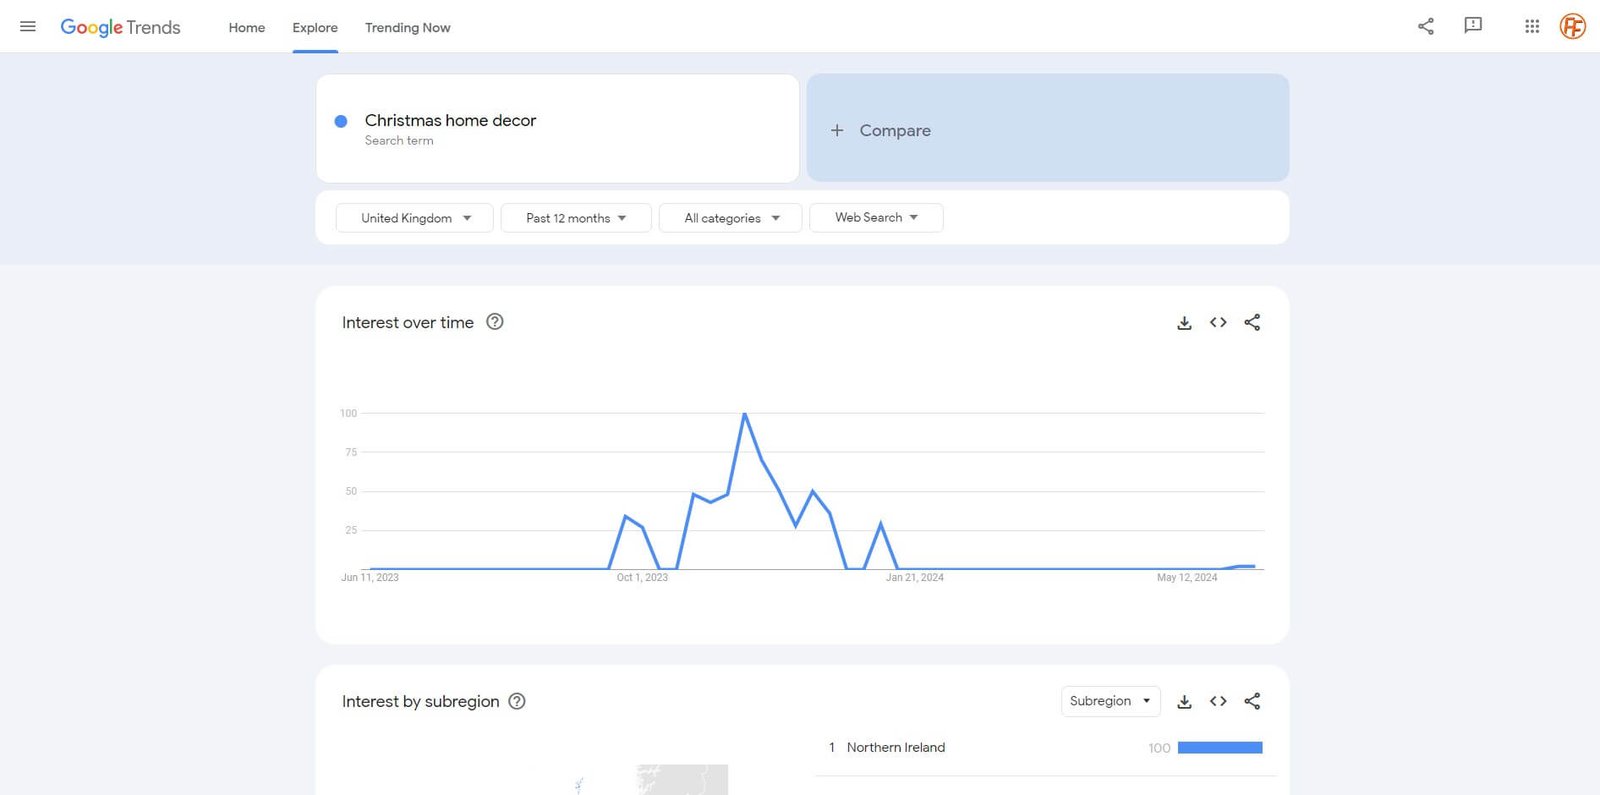Select the Explore tab
1600x795 pixels.
pyautogui.click(x=315, y=27)
